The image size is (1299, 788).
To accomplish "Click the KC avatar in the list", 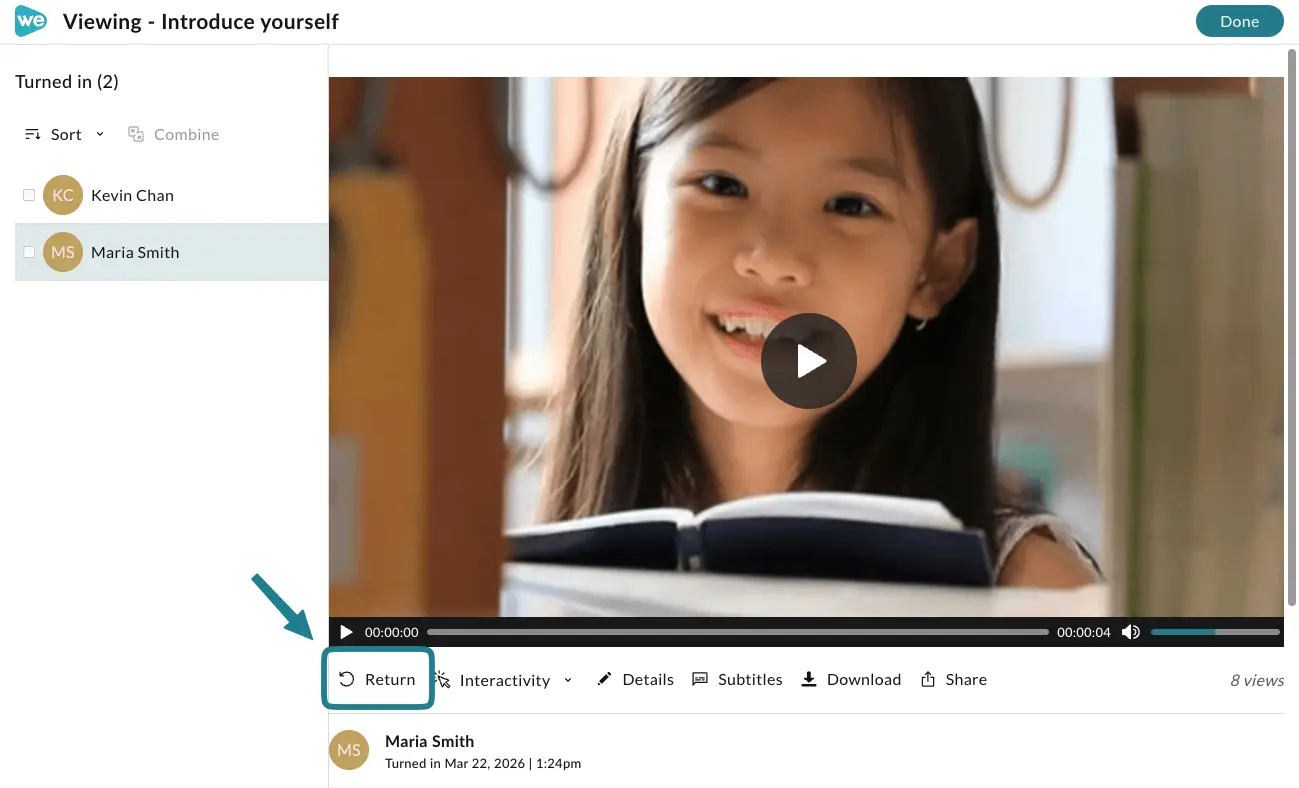I will tap(63, 195).
